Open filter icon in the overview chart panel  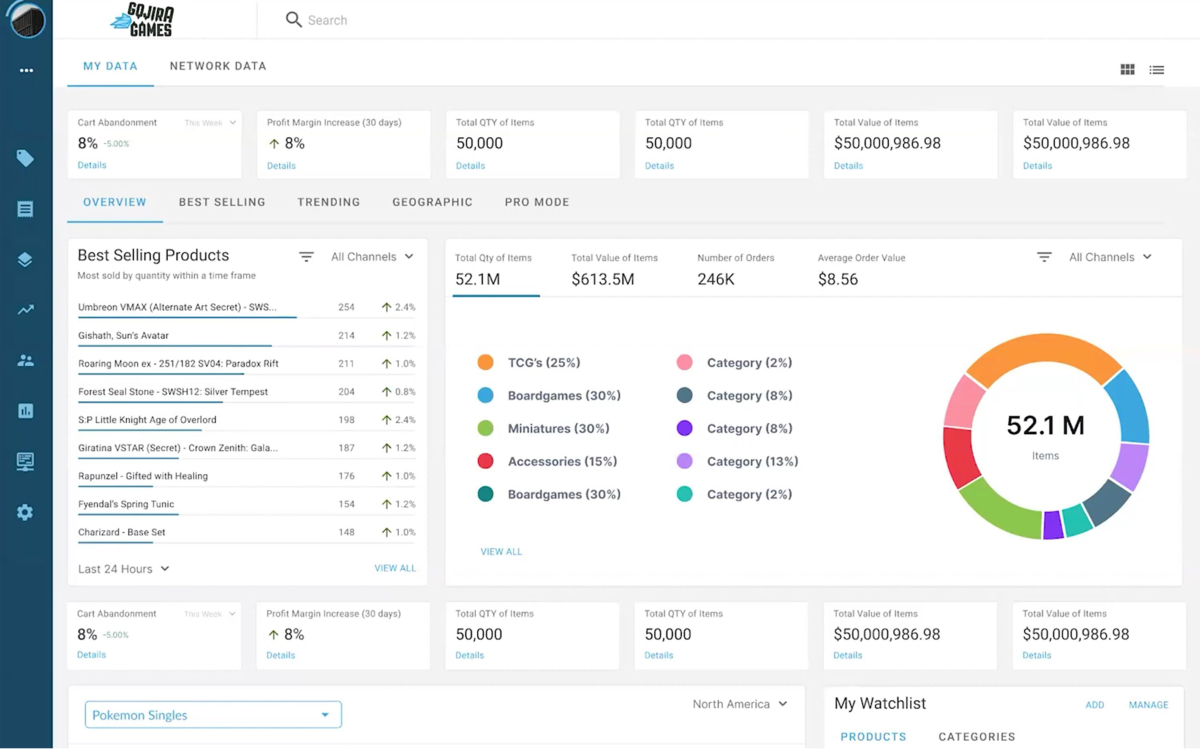(1044, 257)
